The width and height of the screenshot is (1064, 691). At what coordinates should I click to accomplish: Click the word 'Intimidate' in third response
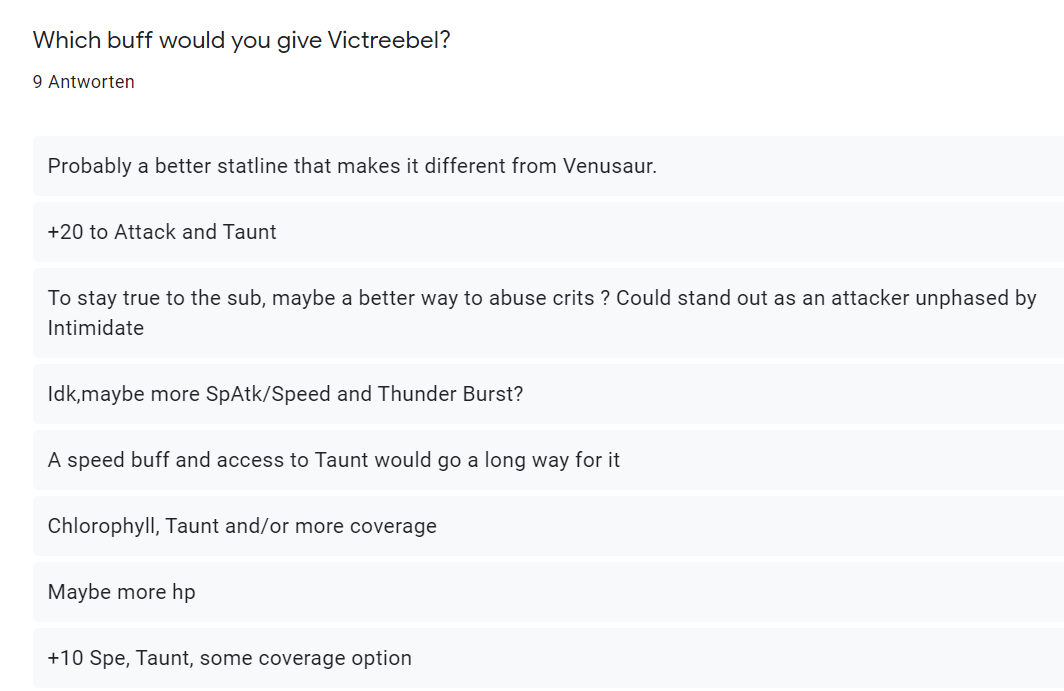pyautogui.click(x=96, y=328)
